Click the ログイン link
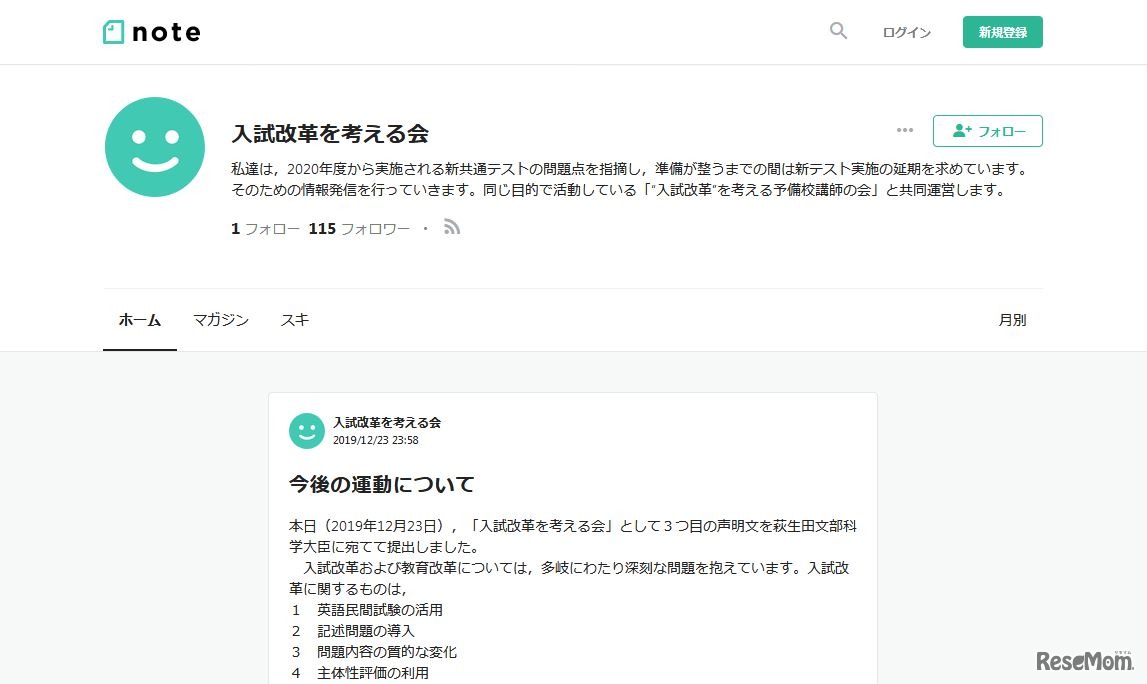 (906, 32)
